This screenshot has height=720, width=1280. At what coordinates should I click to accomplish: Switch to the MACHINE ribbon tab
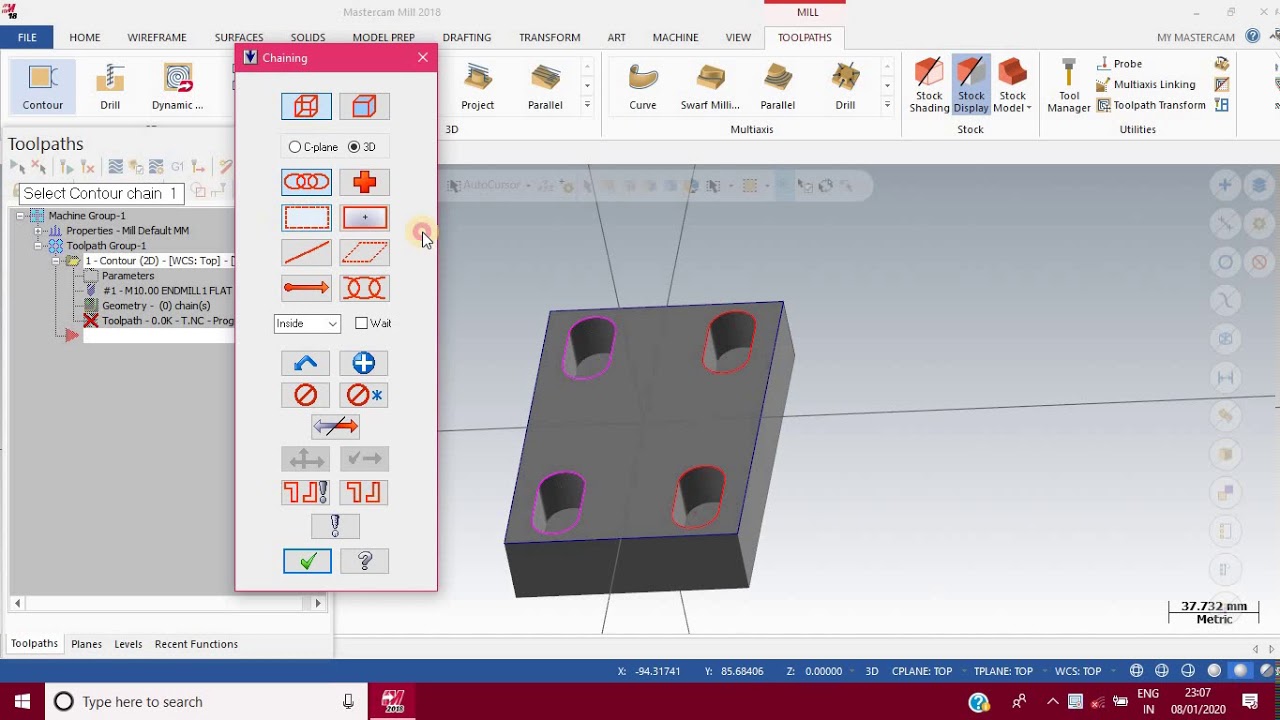675,37
